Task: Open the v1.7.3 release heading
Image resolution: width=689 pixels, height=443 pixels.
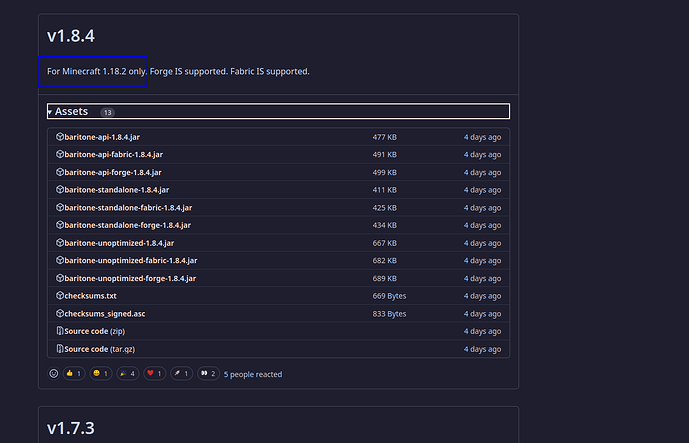Action: 70,428
